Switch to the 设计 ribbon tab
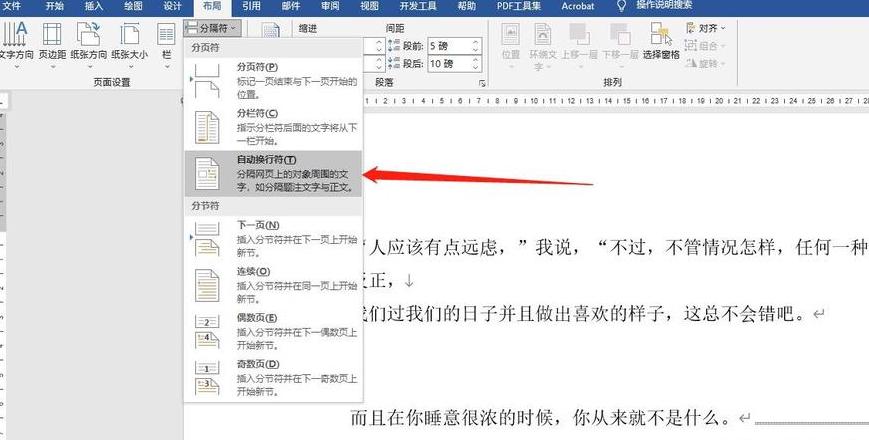Viewport: 869px width, 440px height. tap(172, 6)
